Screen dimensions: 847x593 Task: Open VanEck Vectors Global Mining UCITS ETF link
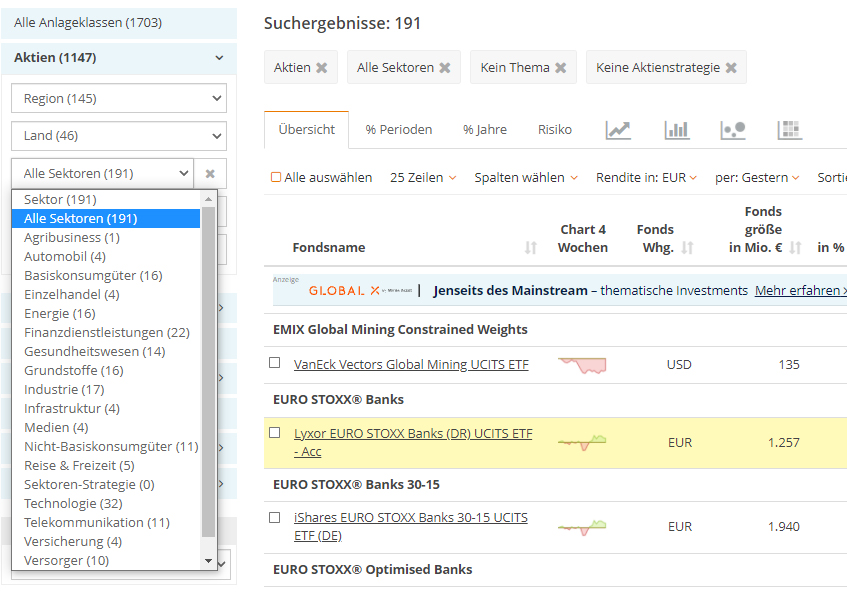[411, 365]
